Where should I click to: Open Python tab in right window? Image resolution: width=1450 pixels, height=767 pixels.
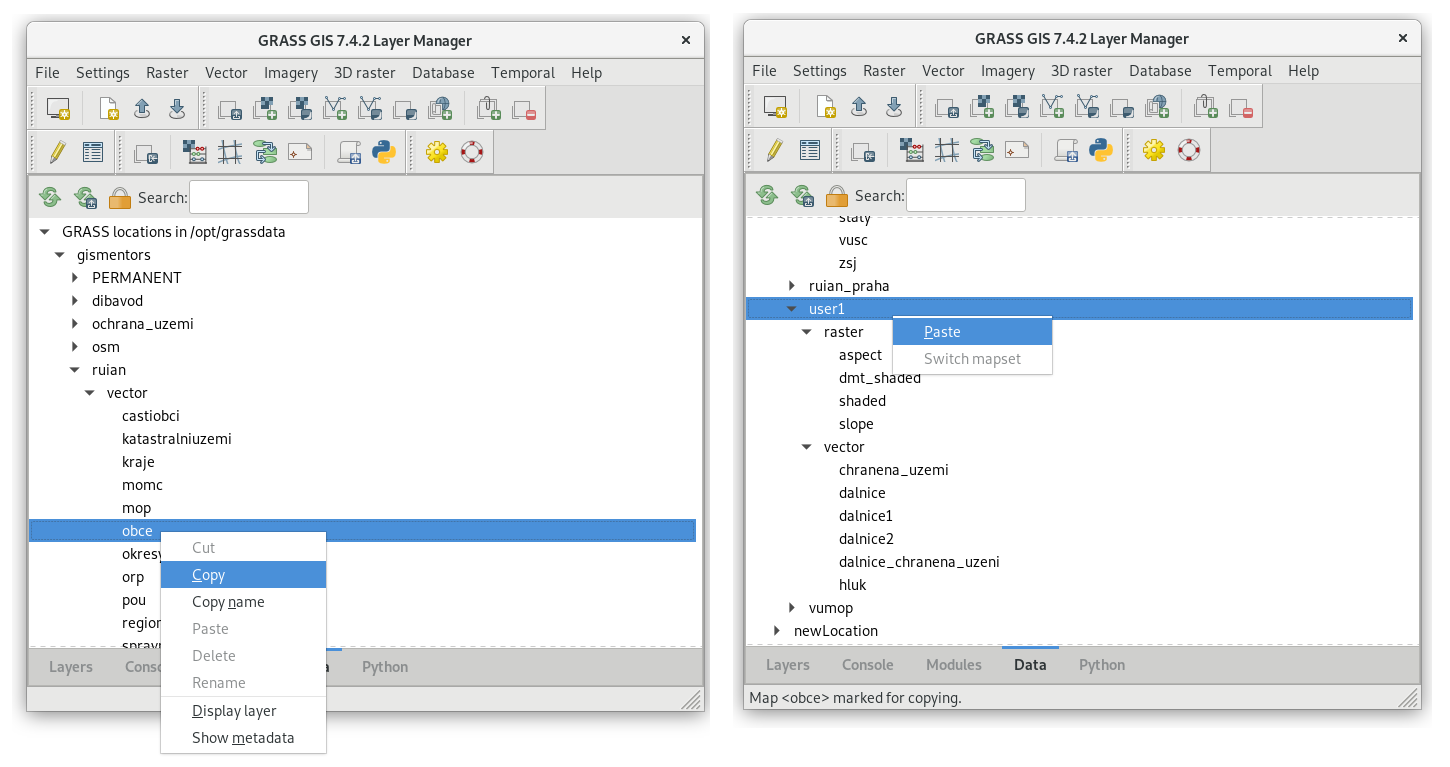click(x=1102, y=665)
